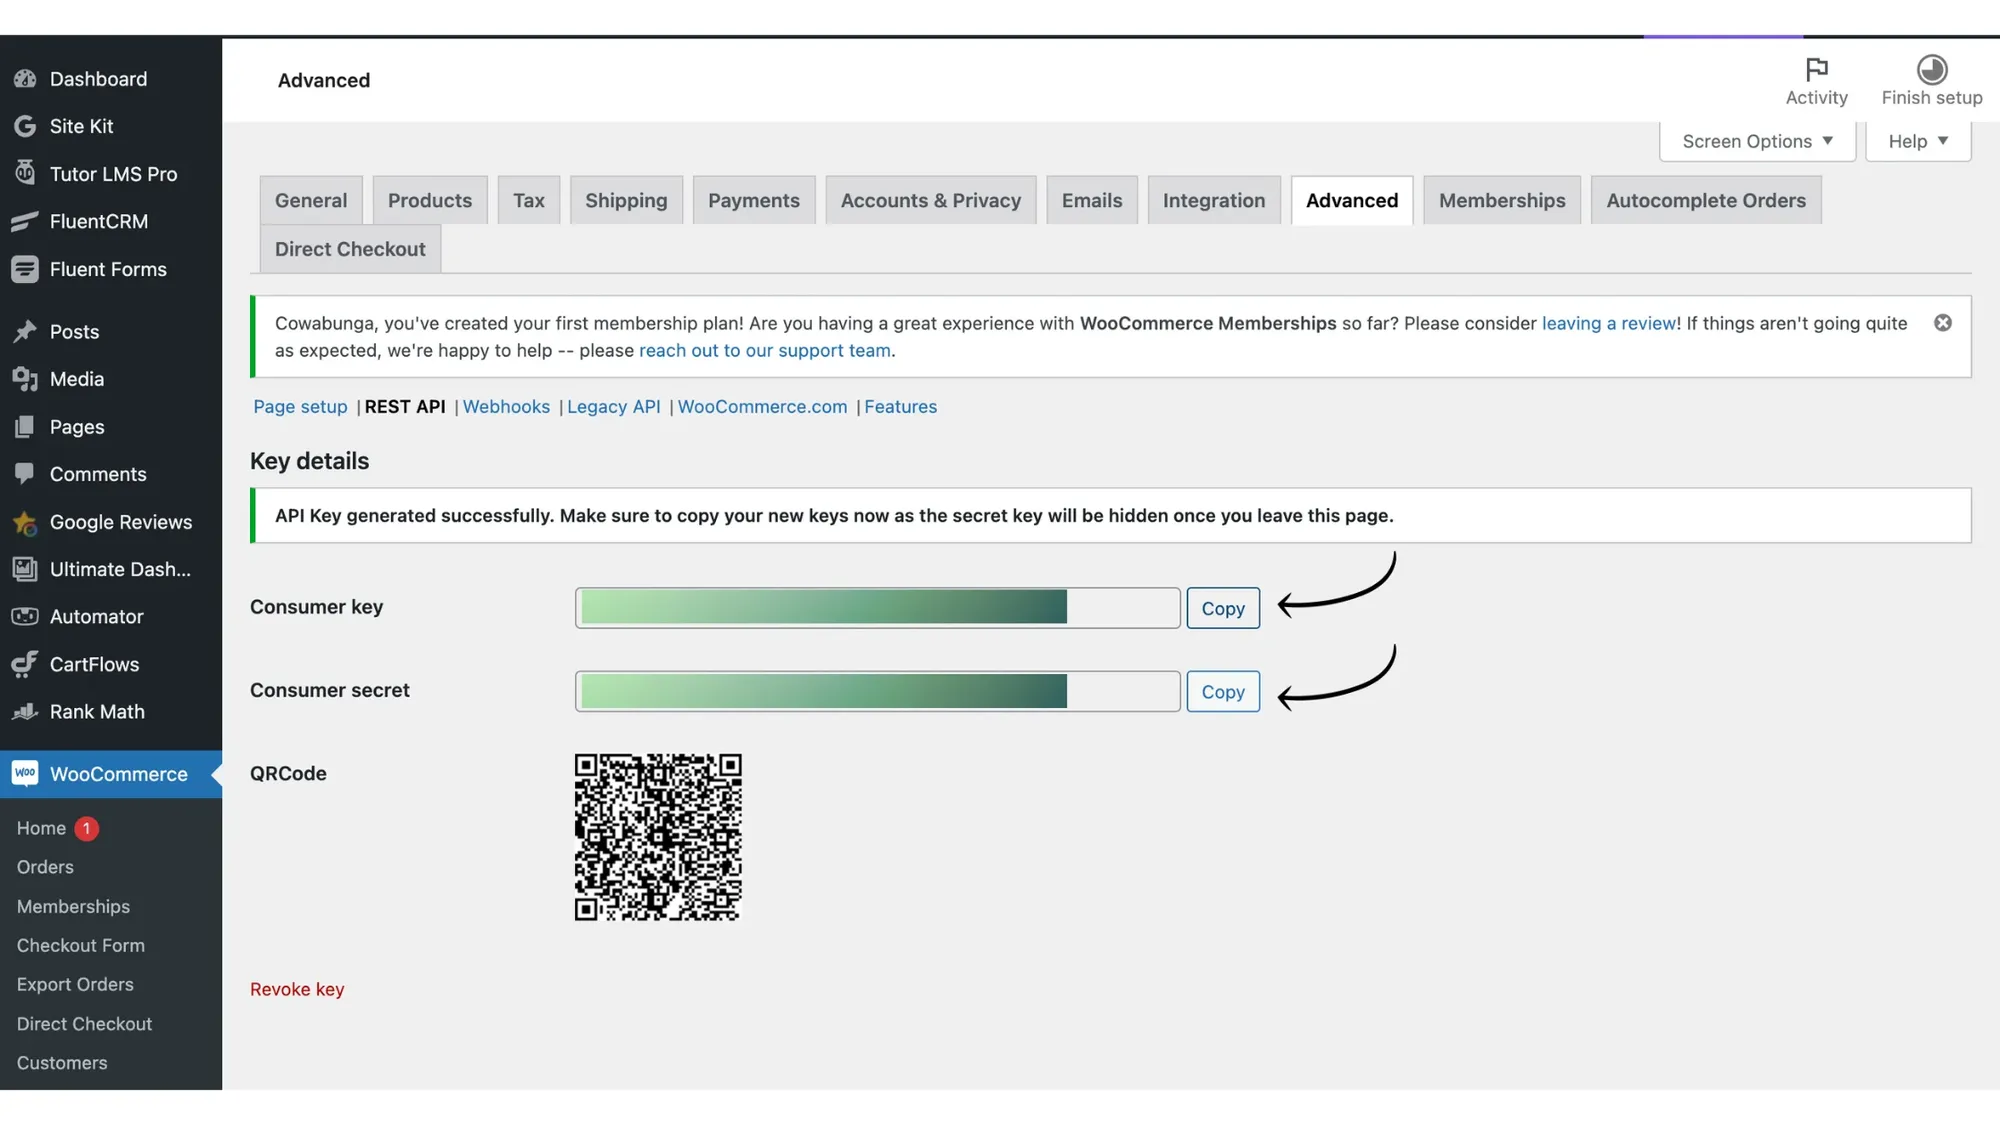The height and width of the screenshot is (1125, 2000).
Task: Open Automator via its robot icon
Action: pyautogui.click(x=25, y=617)
